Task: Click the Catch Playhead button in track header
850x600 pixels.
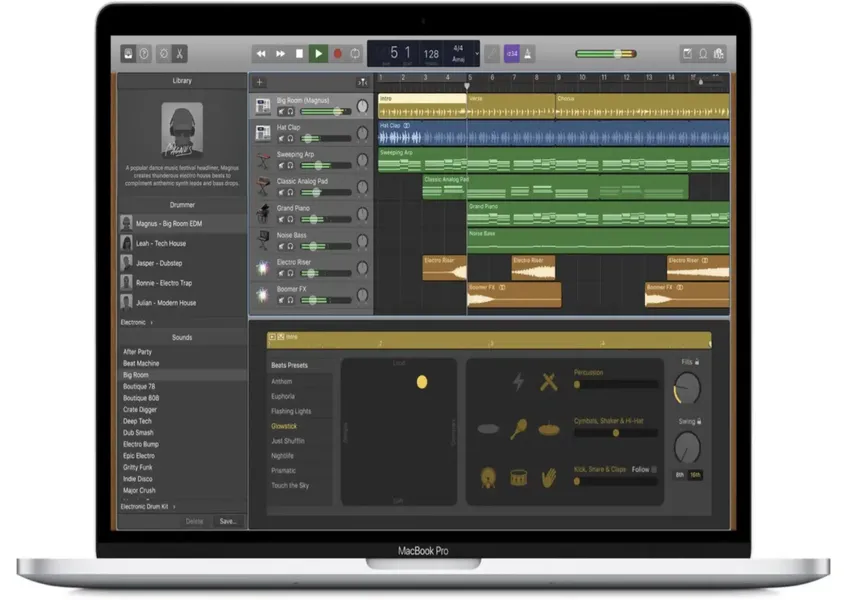Action: tap(362, 82)
